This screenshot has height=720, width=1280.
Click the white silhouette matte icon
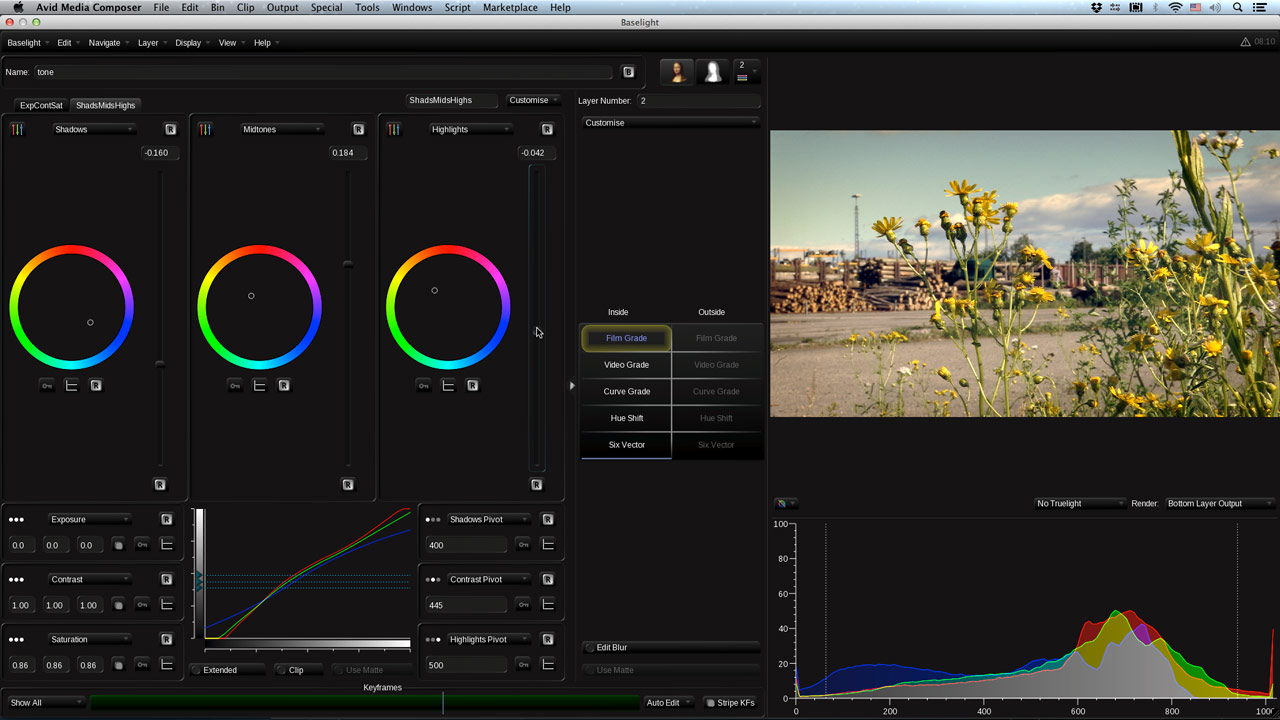click(x=713, y=72)
